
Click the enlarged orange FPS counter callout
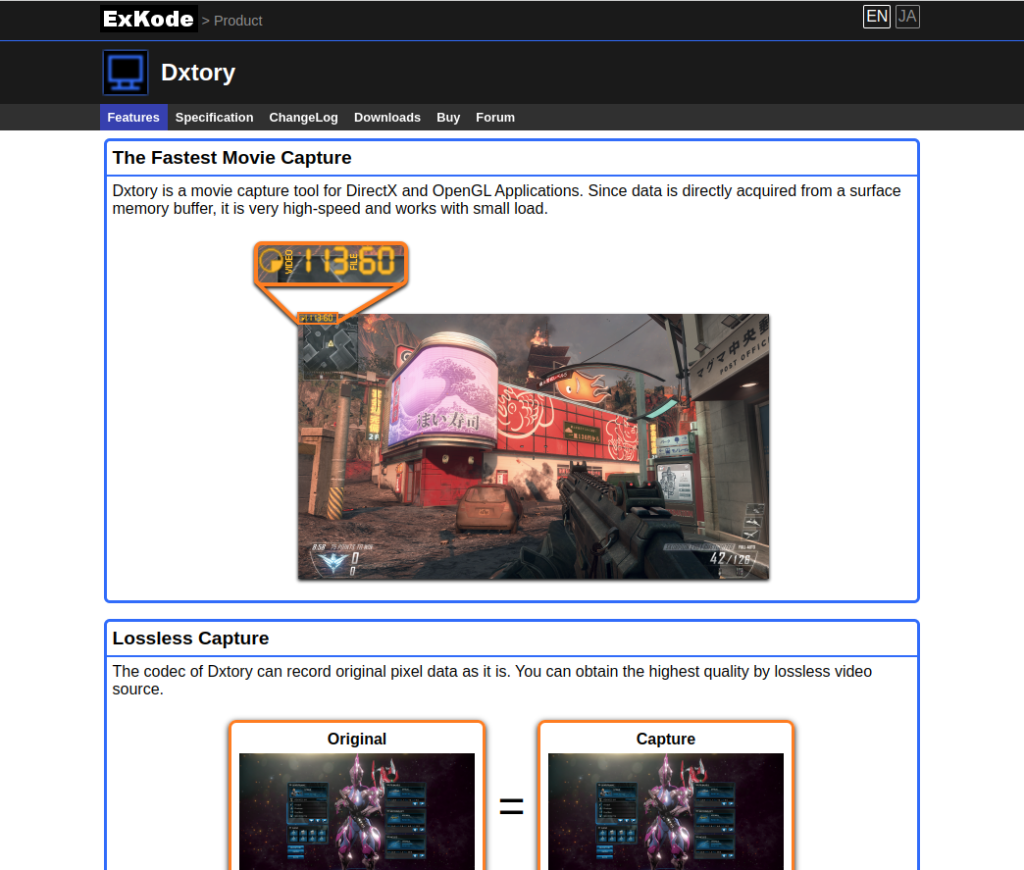click(331, 263)
